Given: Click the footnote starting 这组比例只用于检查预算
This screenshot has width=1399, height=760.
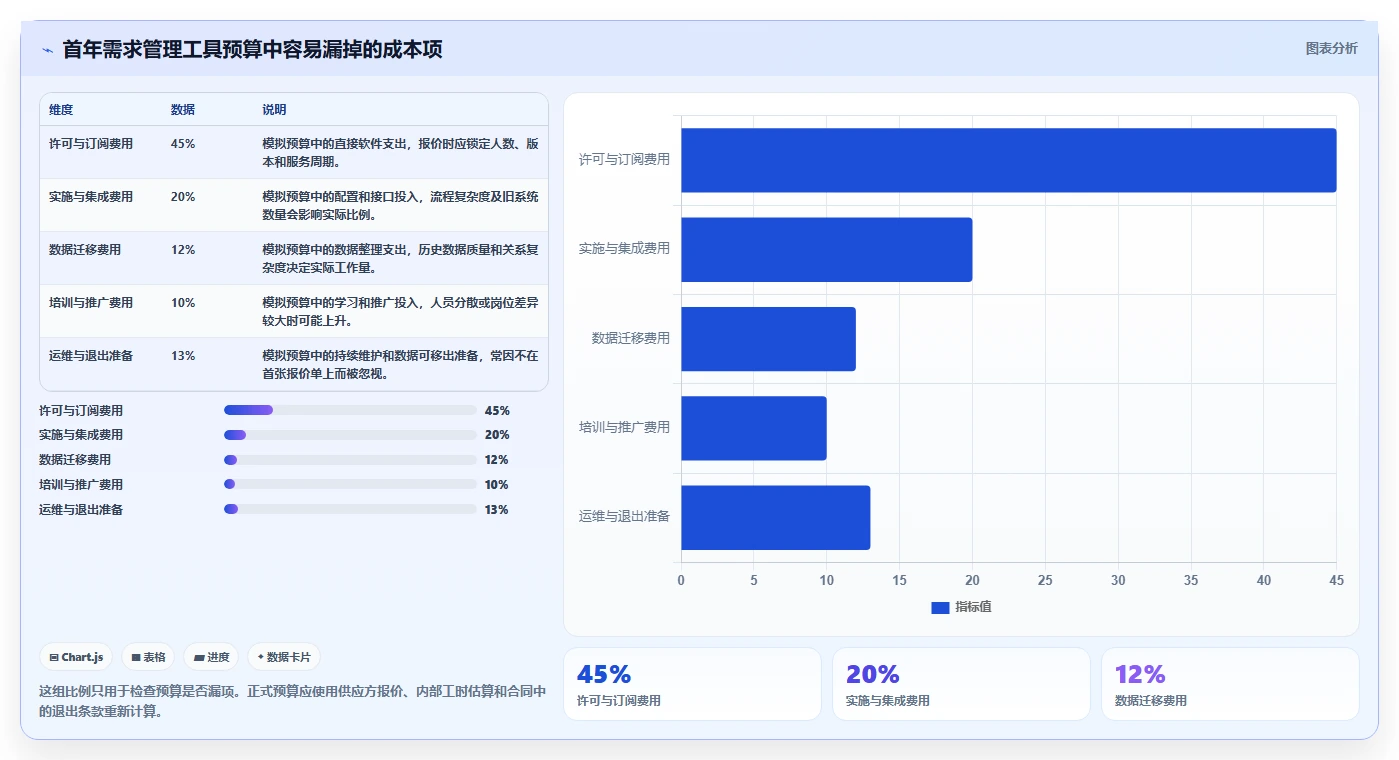Looking at the screenshot, I should coord(293,701).
